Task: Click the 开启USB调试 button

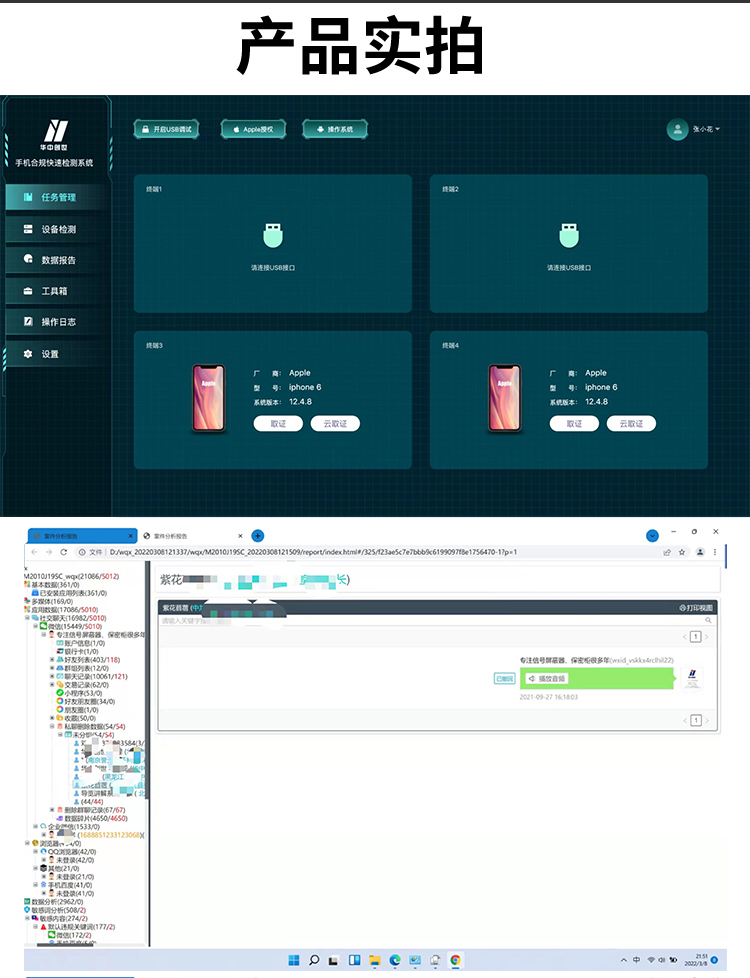Action: [167, 129]
